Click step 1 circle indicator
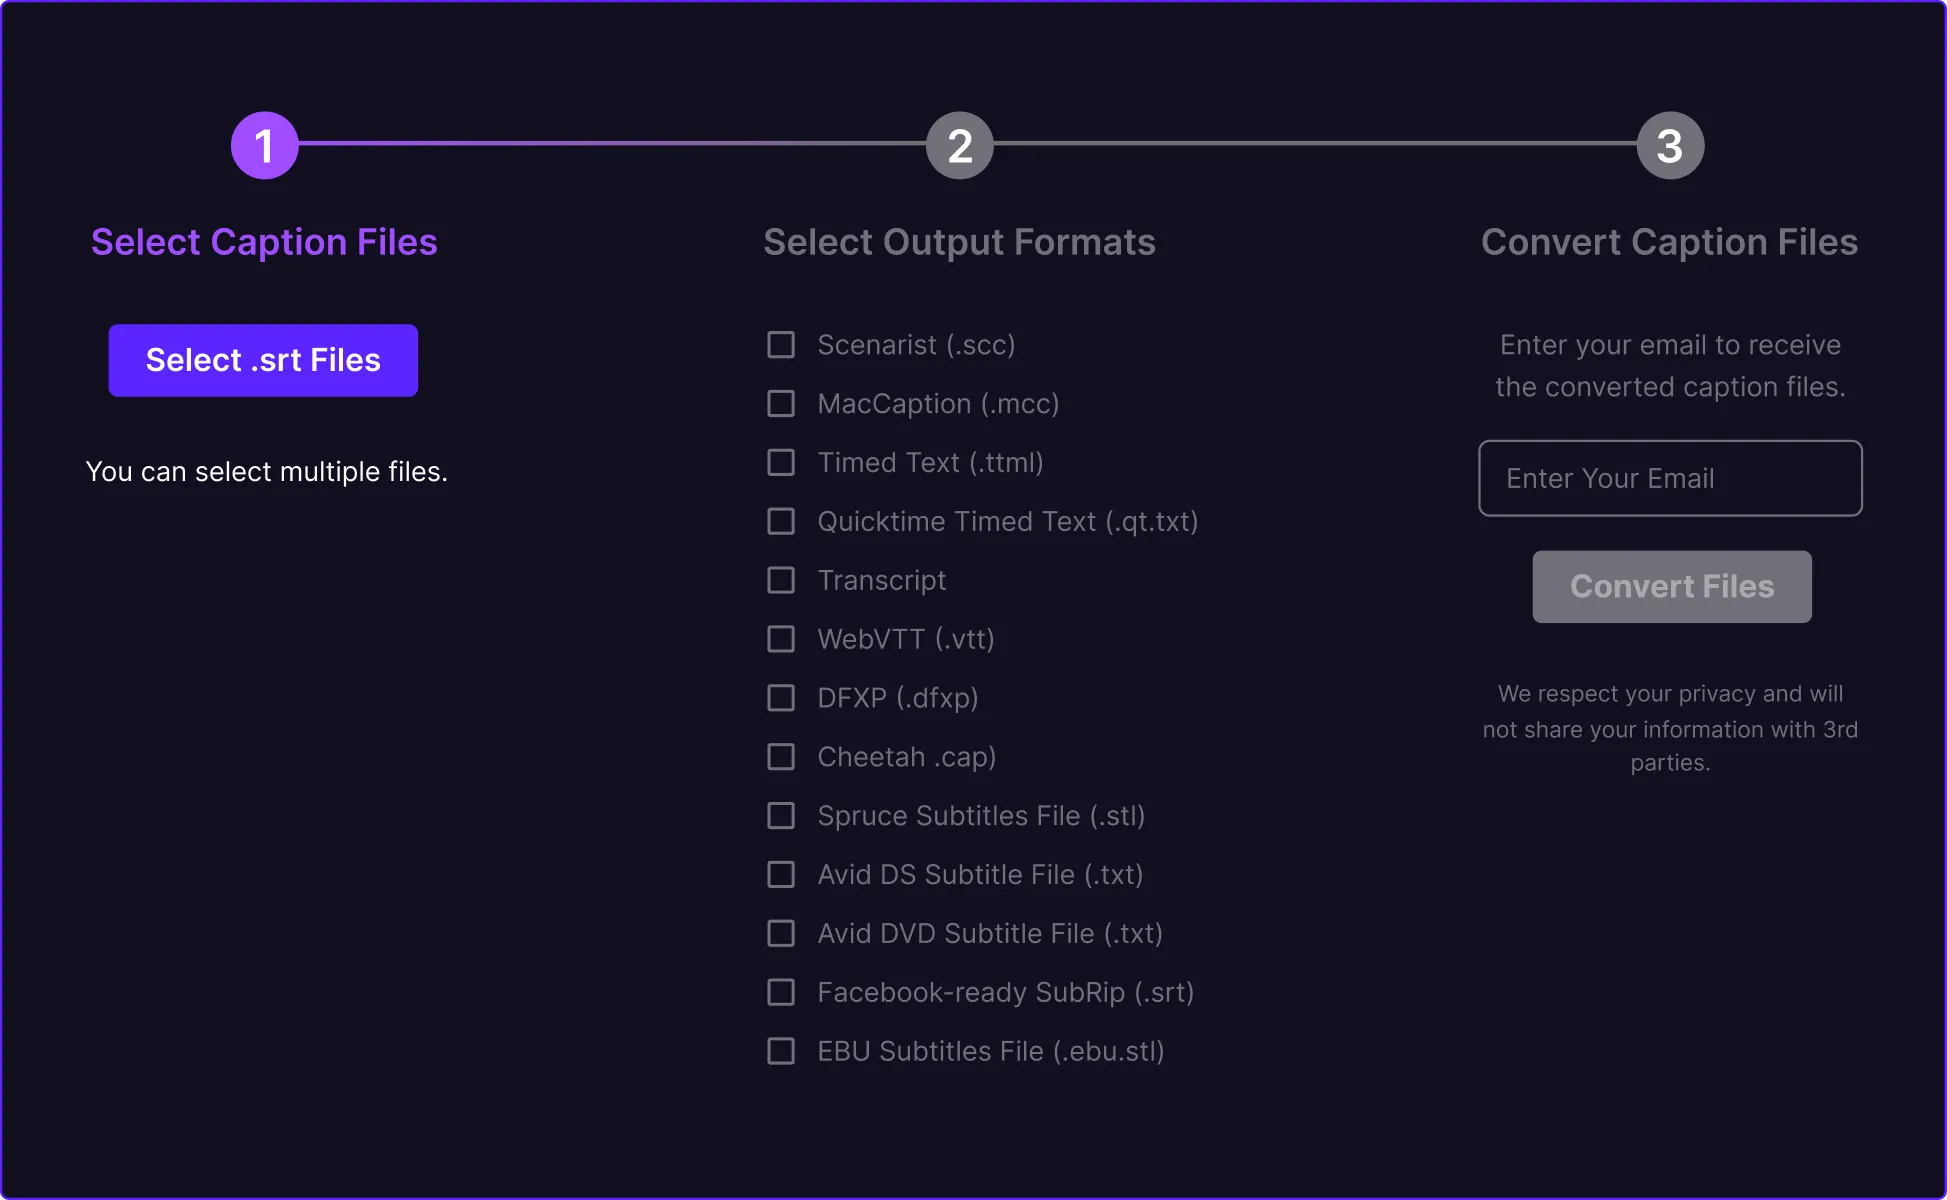 264,144
